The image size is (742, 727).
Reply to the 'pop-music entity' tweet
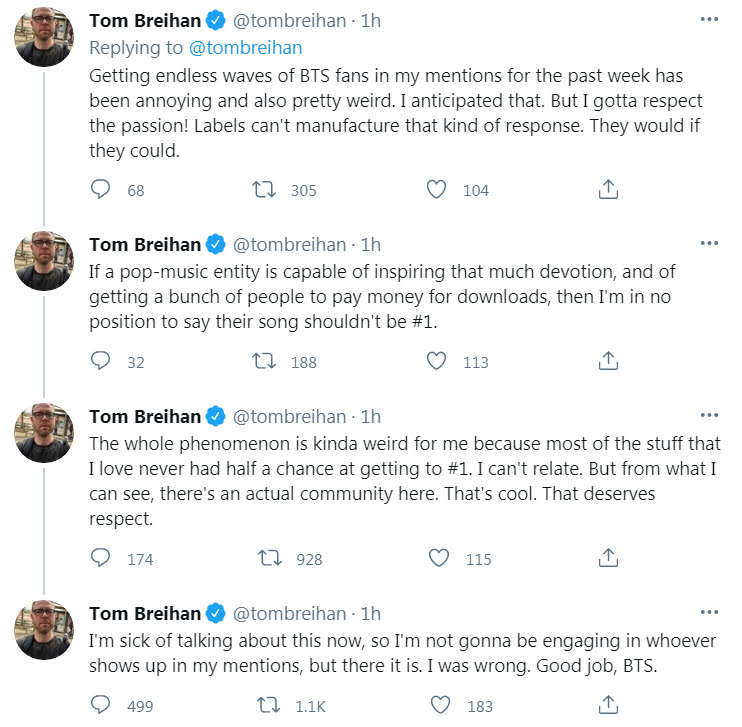pos(100,361)
